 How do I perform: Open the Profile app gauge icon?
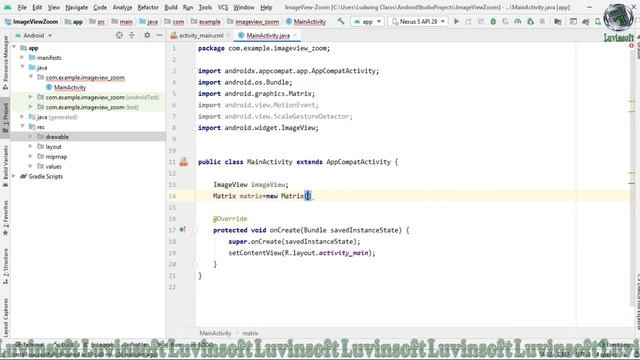pyautogui.click(x=518, y=21)
